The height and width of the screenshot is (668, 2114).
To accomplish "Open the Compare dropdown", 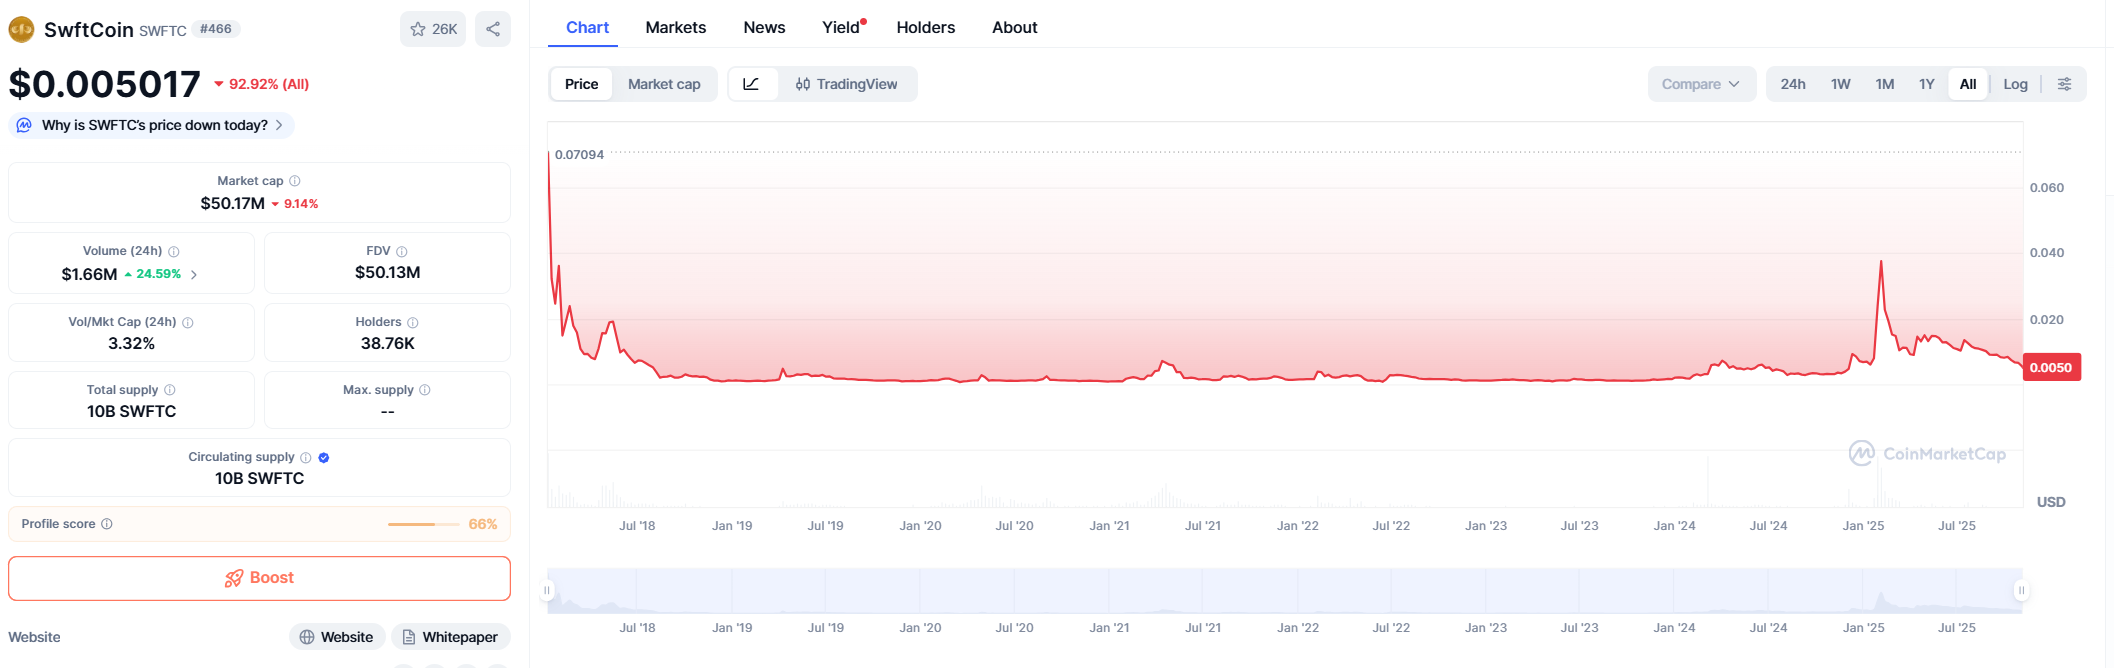I will pyautogui.click(x=1700, y=84).
